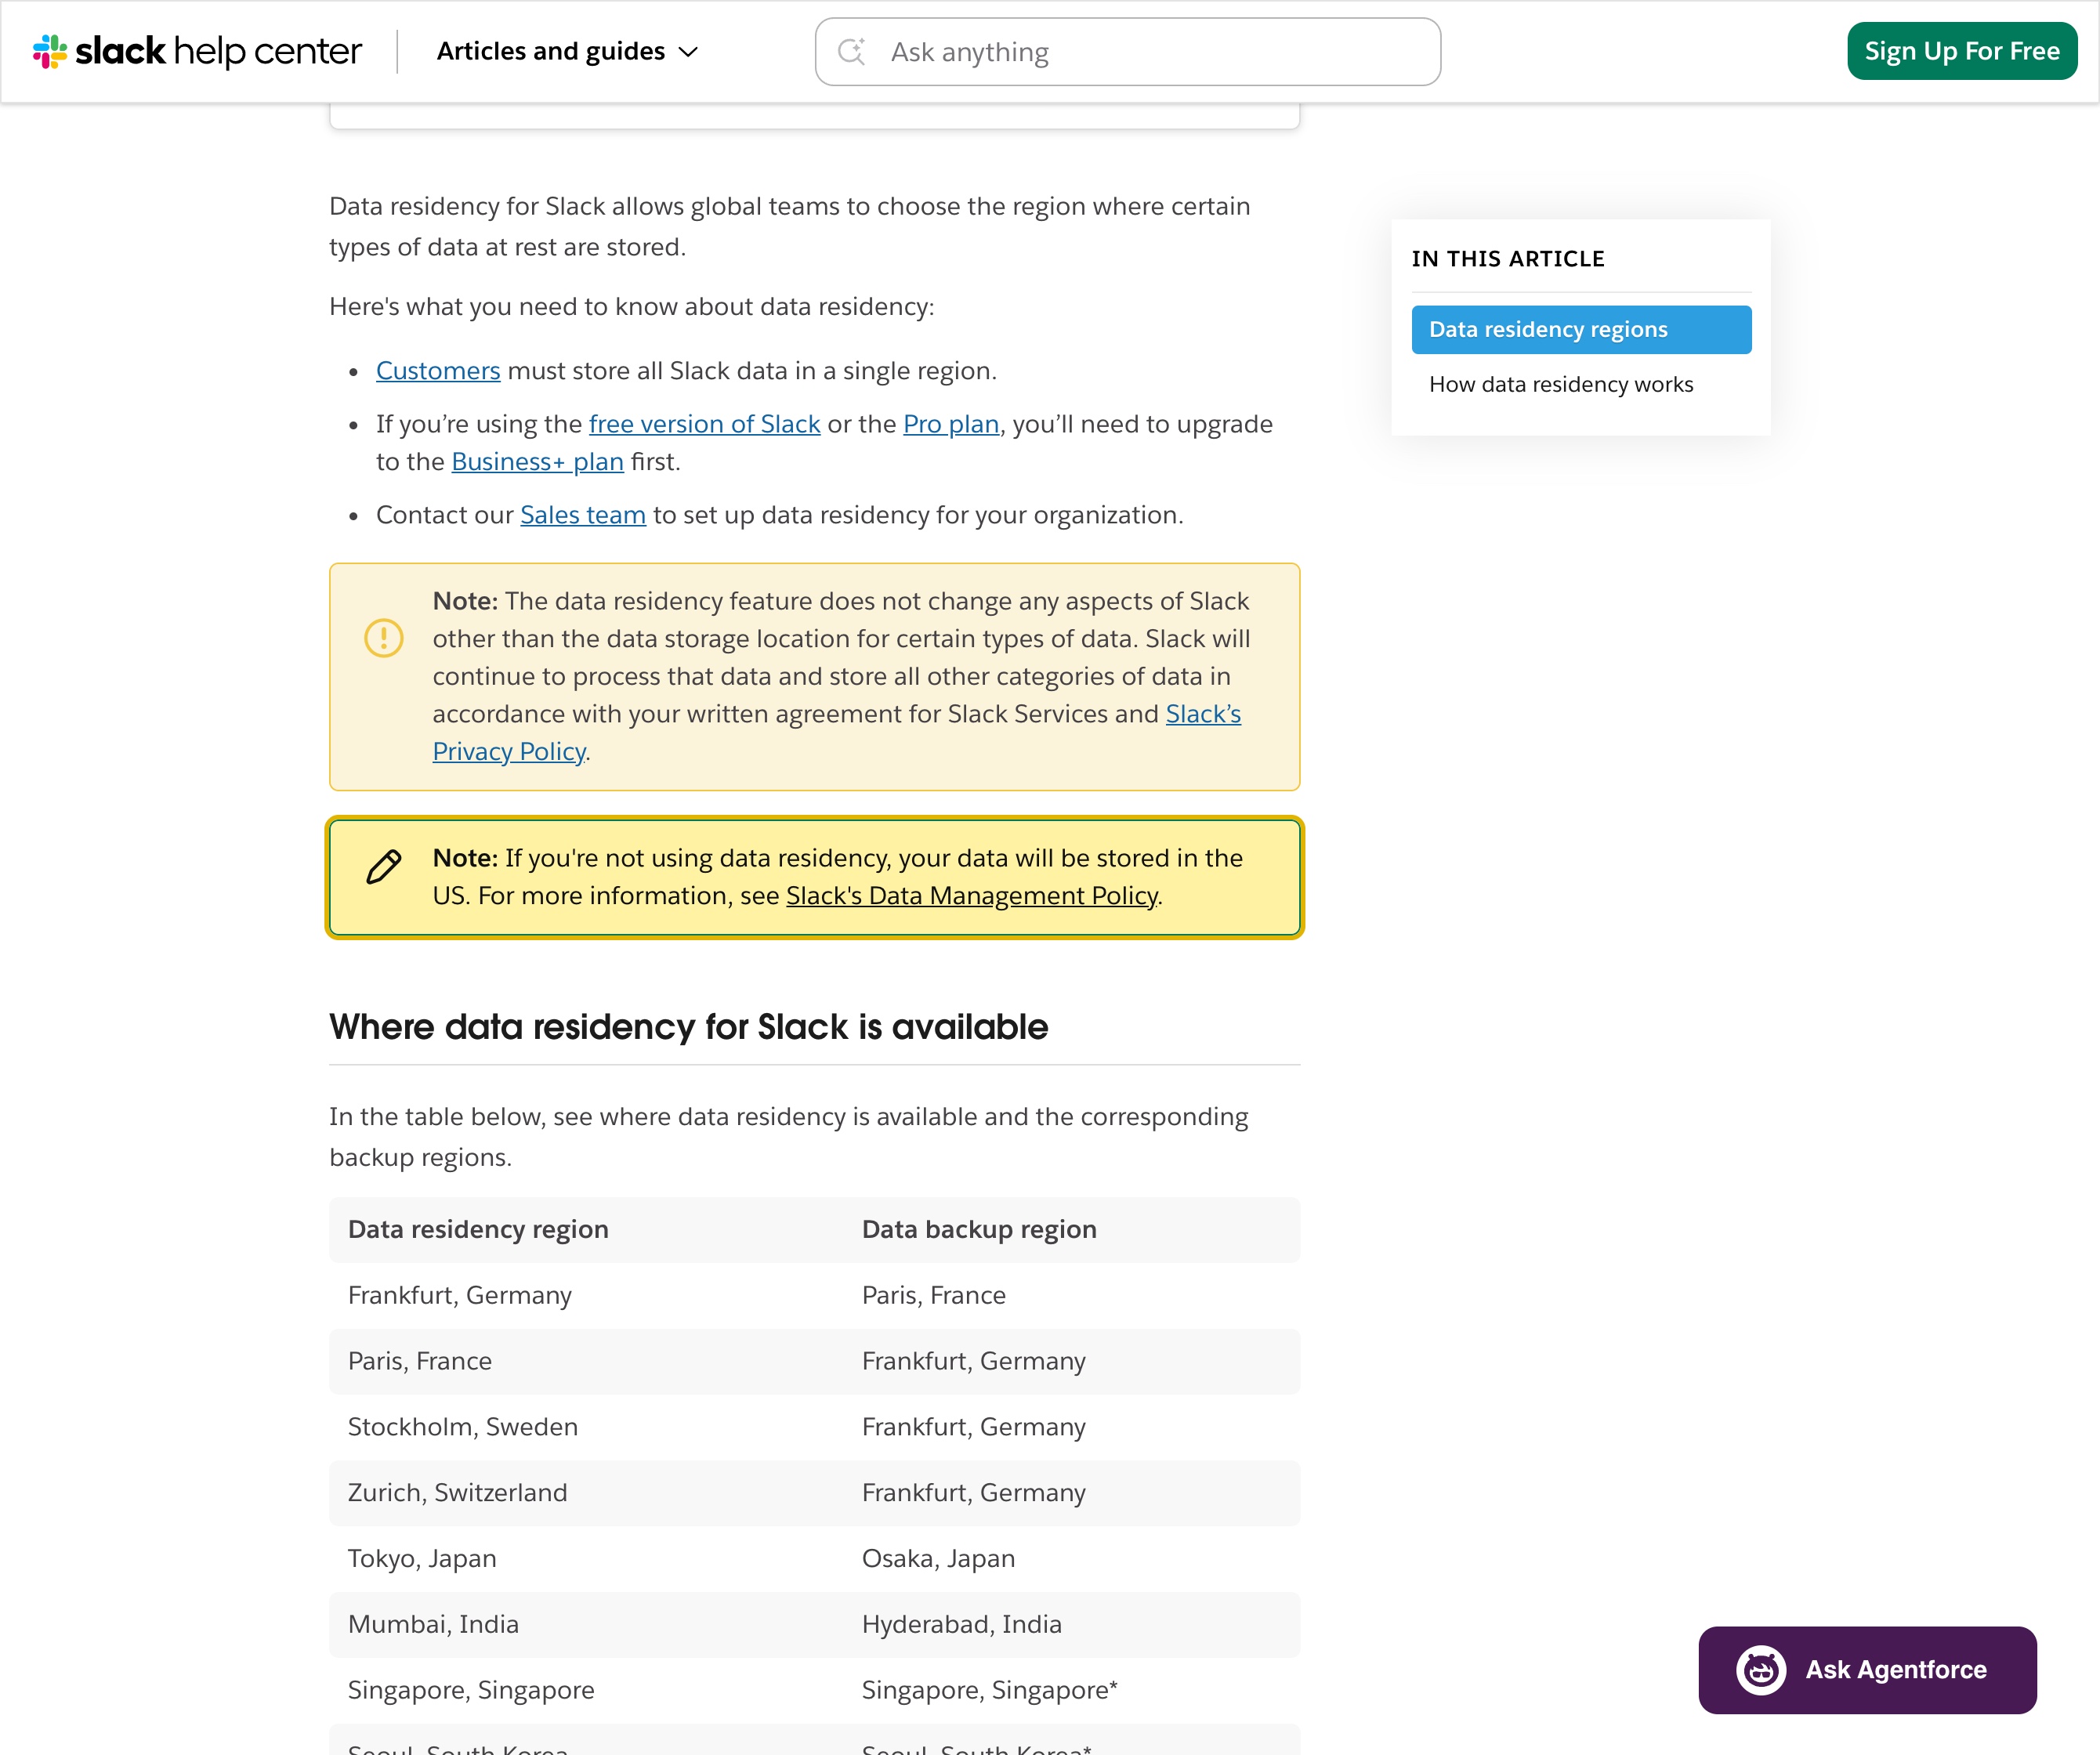Click the Singapore, Singapore* backup cell
The height and width of the screenshot is (1755, 2100).
coord(989,1690)
